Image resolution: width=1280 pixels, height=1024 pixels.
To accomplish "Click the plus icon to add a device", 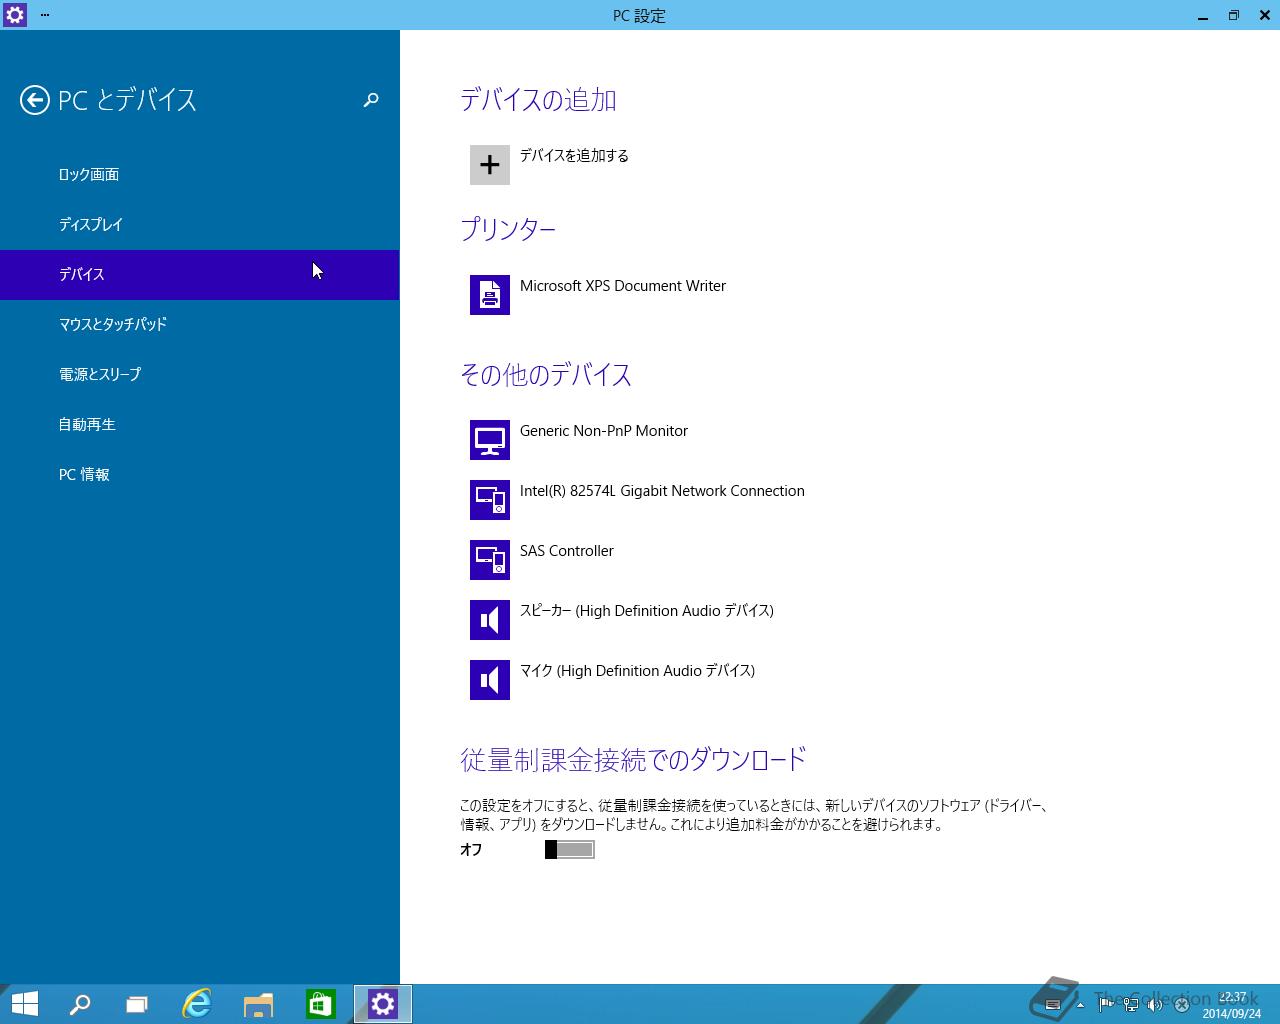I will click(490, 165).
